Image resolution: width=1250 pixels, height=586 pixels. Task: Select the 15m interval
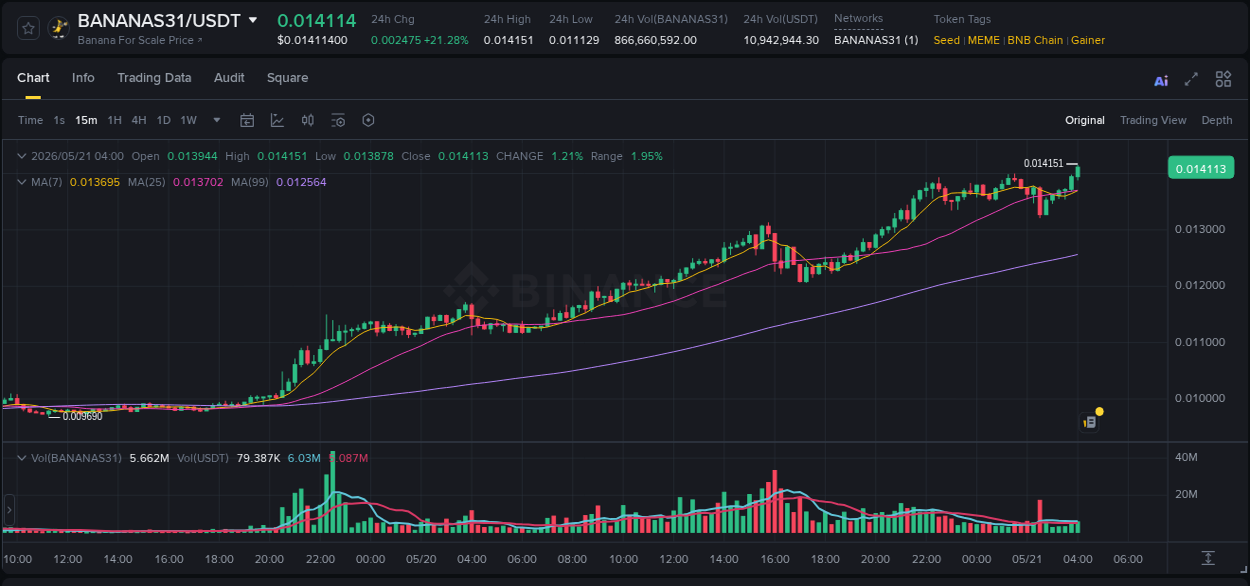point(86,120)
